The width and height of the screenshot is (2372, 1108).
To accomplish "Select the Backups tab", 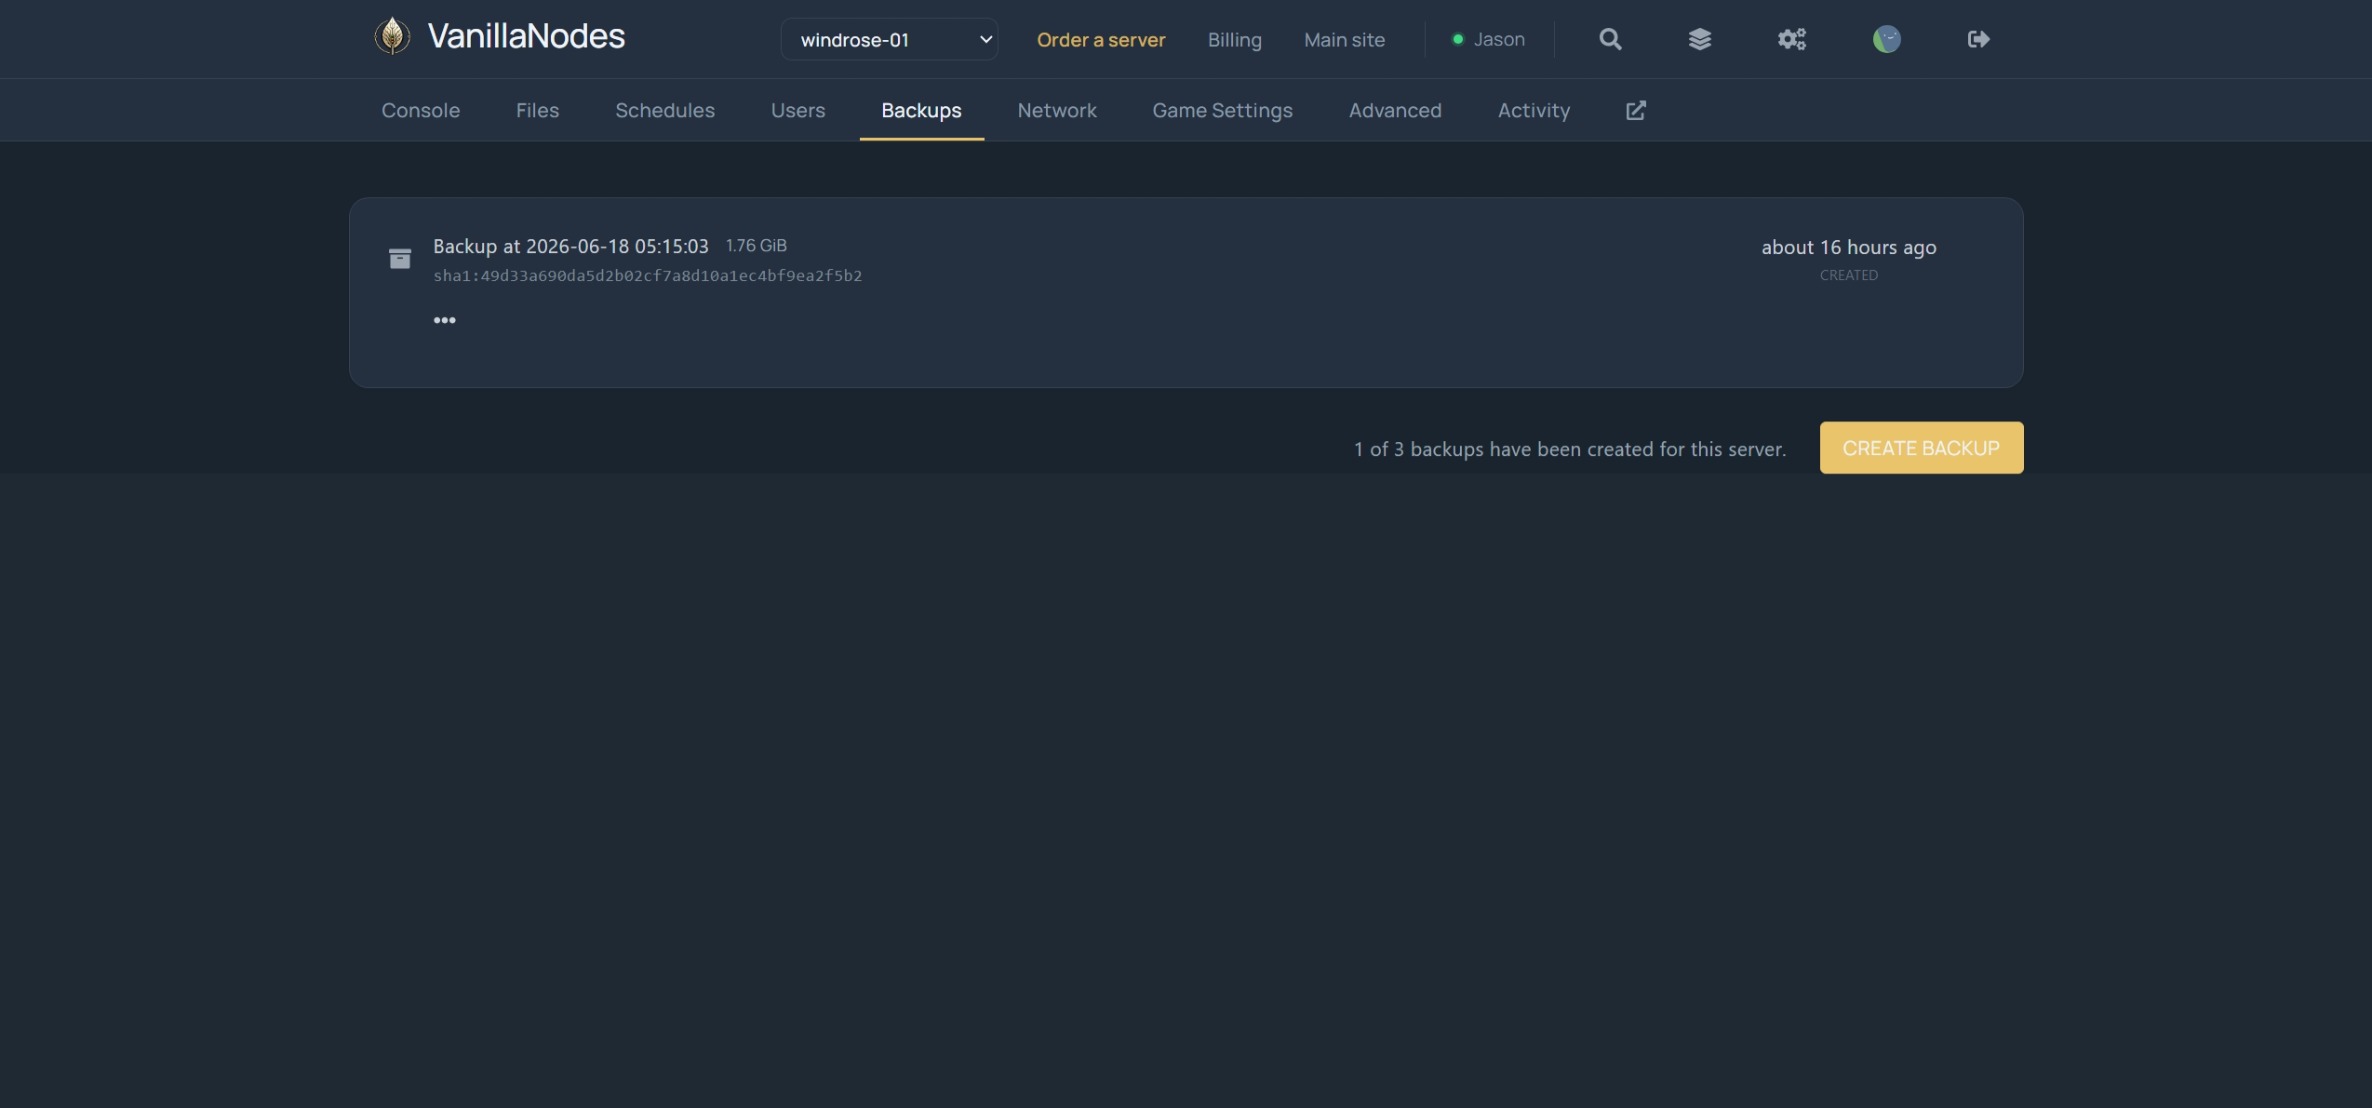I will [x=921, y=110].
